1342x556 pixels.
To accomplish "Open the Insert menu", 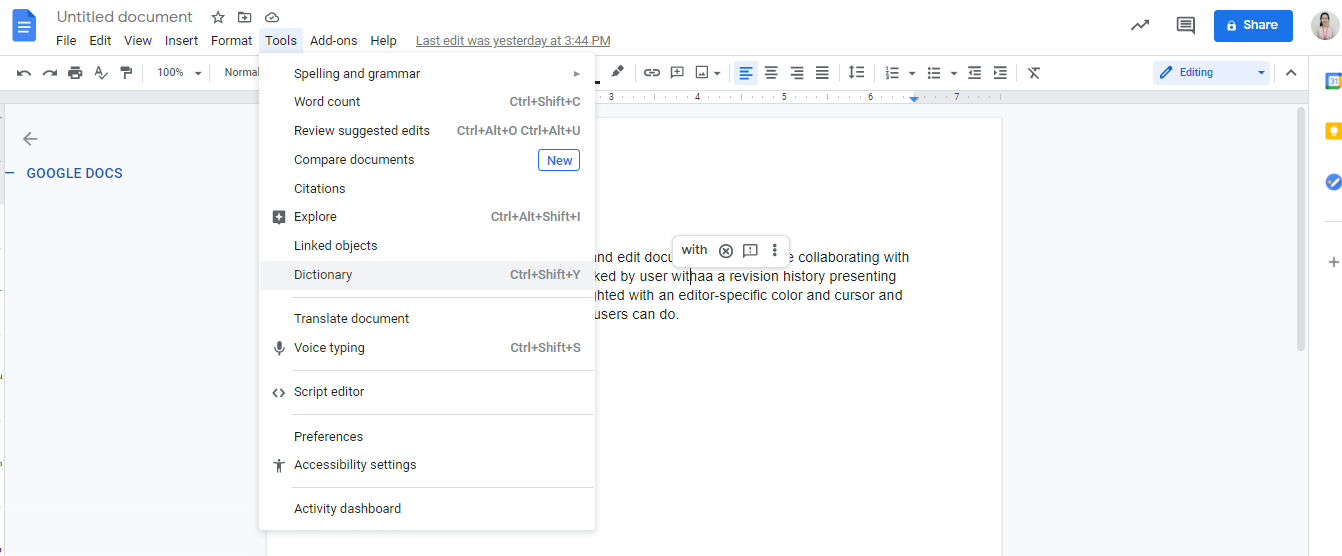I will click(x=181, y=41).
